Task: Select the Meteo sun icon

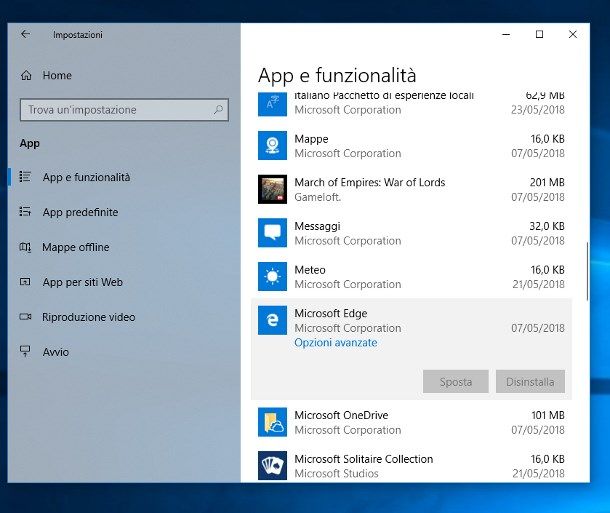Action: (272, 277)
